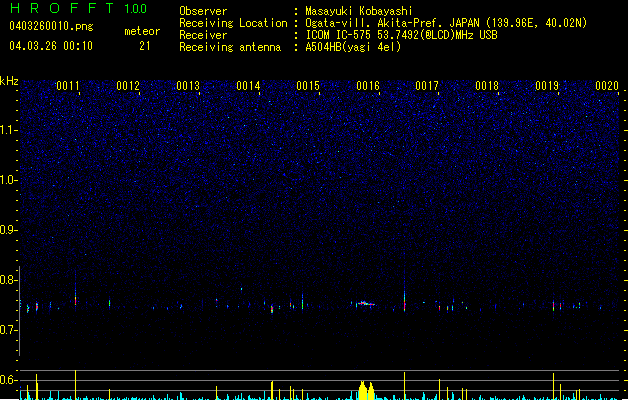Click time marker 0016
629x400 pixels.
tap(368, 86)
